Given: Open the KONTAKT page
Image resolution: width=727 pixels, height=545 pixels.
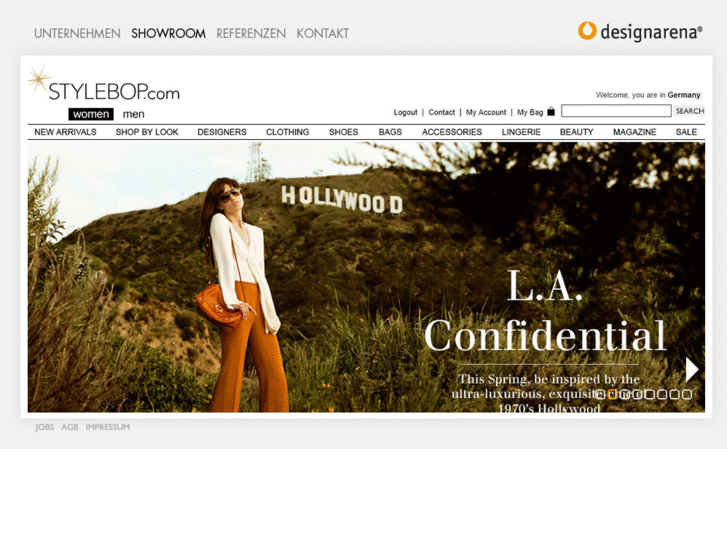Looking at the screenshot, I should (323, 33).
